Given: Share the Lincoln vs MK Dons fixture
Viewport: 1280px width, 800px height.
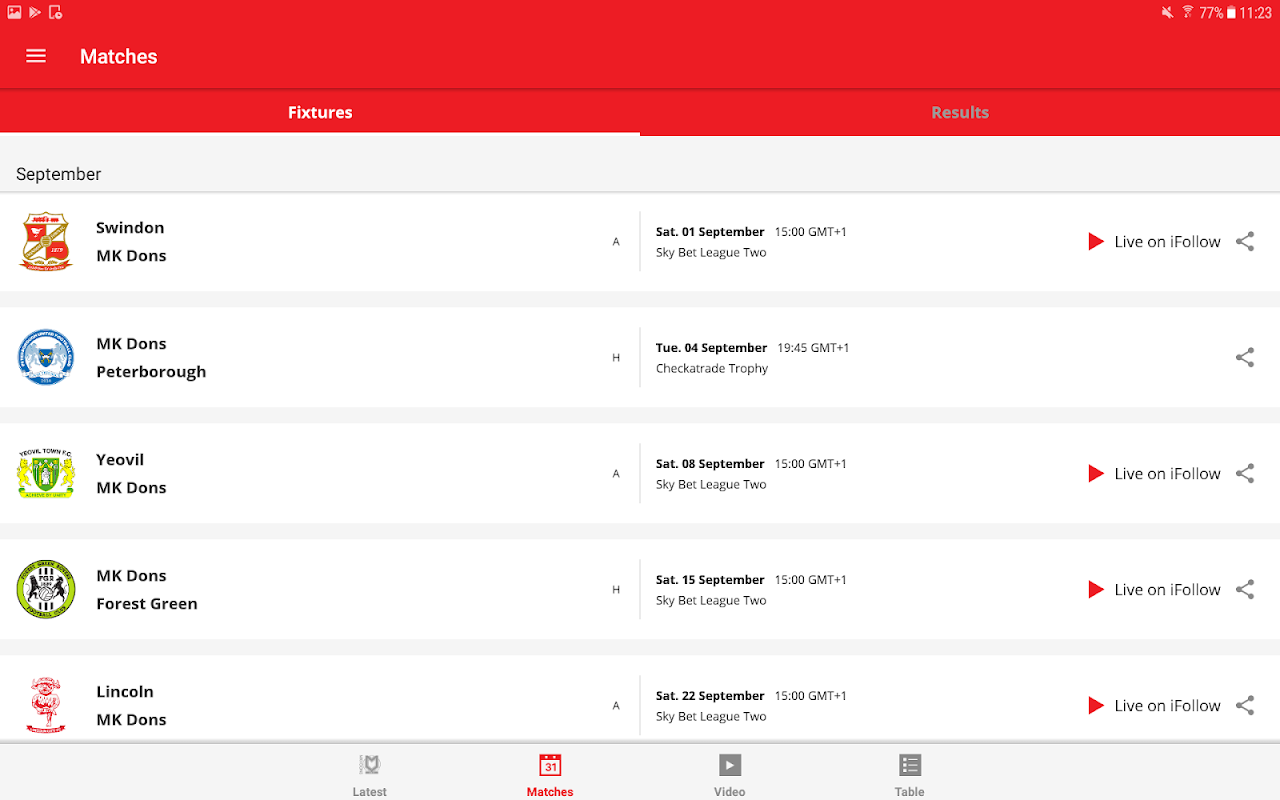Looking at the screenshot, I should (x=1245, y=705).
